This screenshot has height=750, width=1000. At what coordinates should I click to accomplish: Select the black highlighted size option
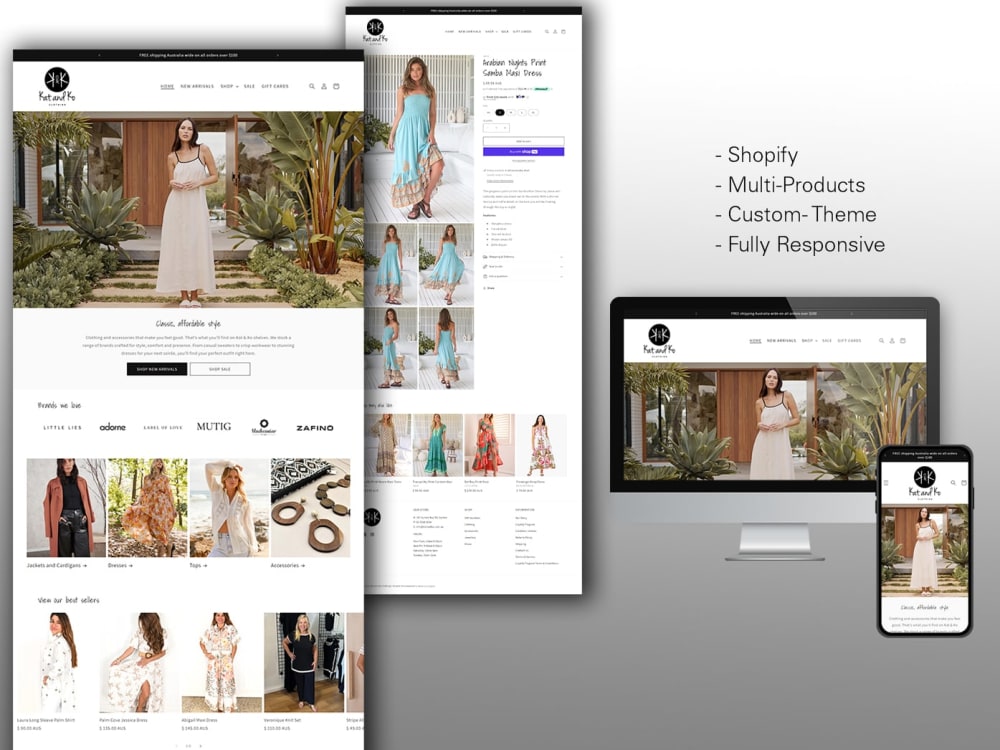pos(500,112)
